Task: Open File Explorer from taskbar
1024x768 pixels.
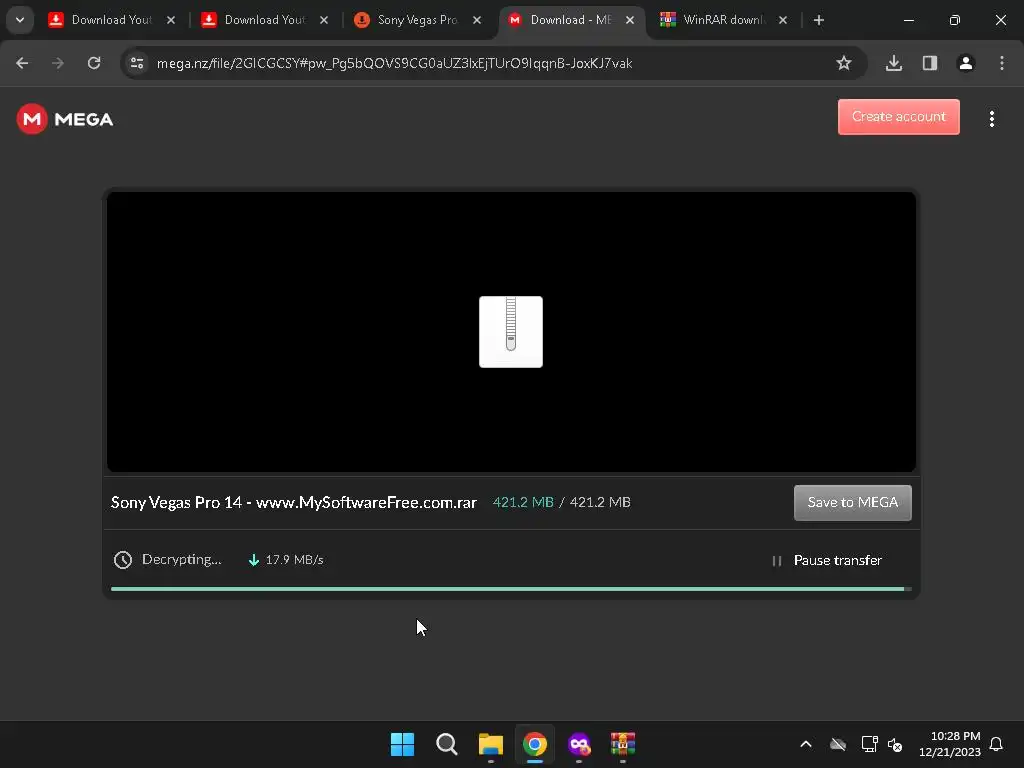Action: (x=490, y=744)
